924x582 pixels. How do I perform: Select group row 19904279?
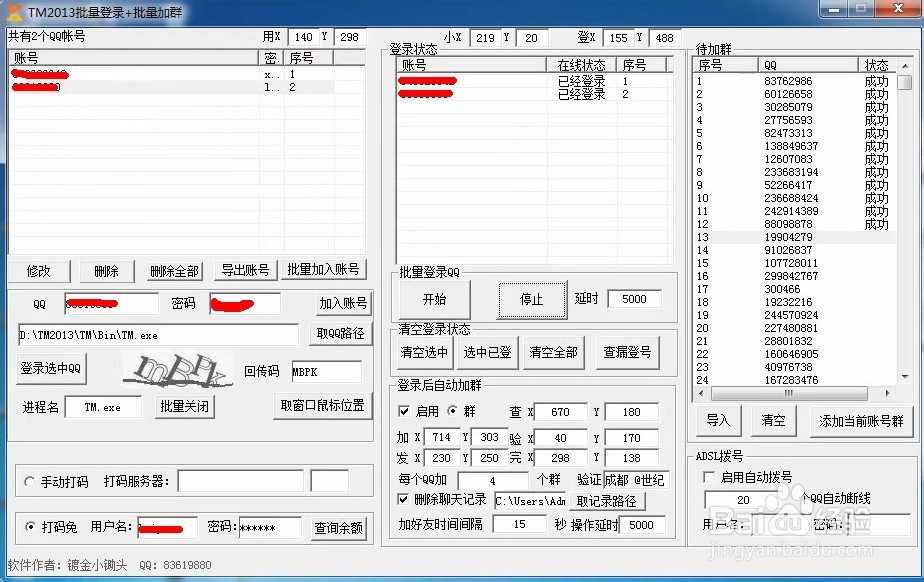794,237
